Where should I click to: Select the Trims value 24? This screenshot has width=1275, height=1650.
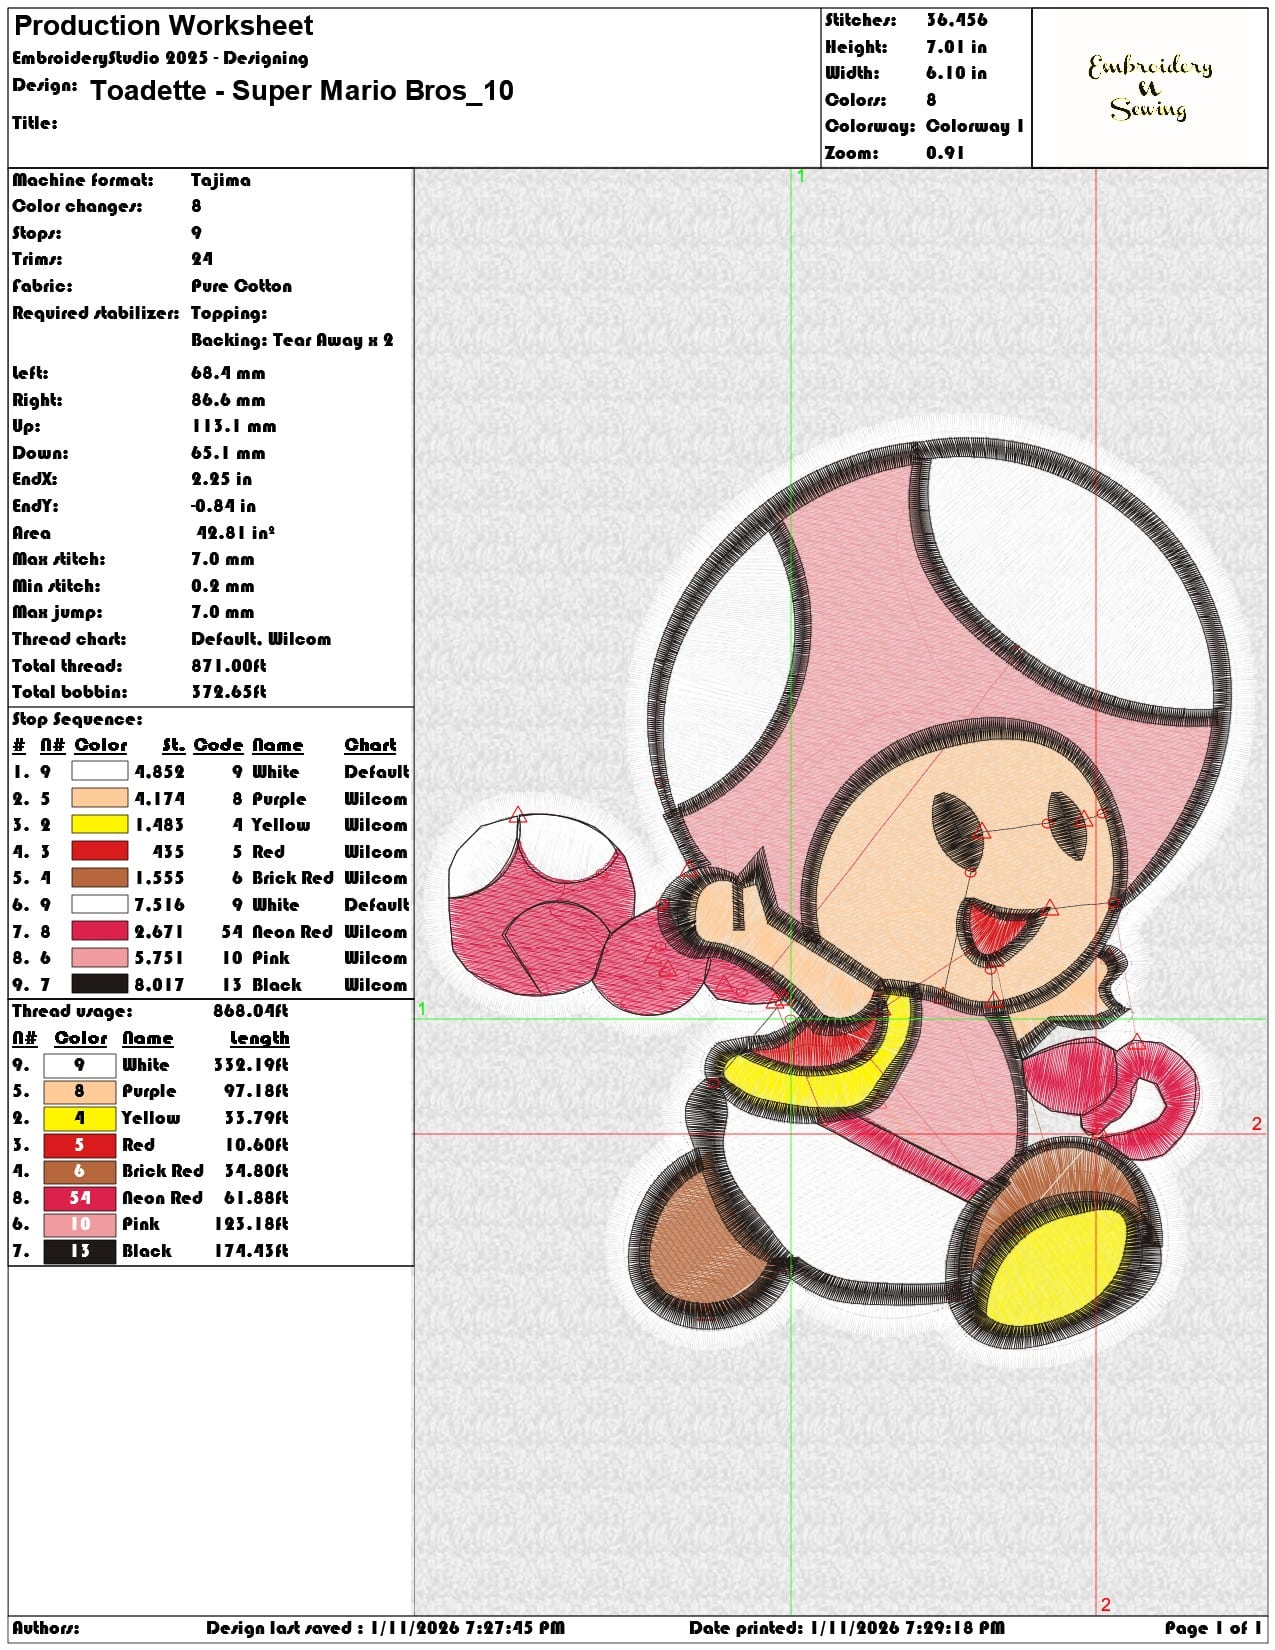click(x=202, y=259)
